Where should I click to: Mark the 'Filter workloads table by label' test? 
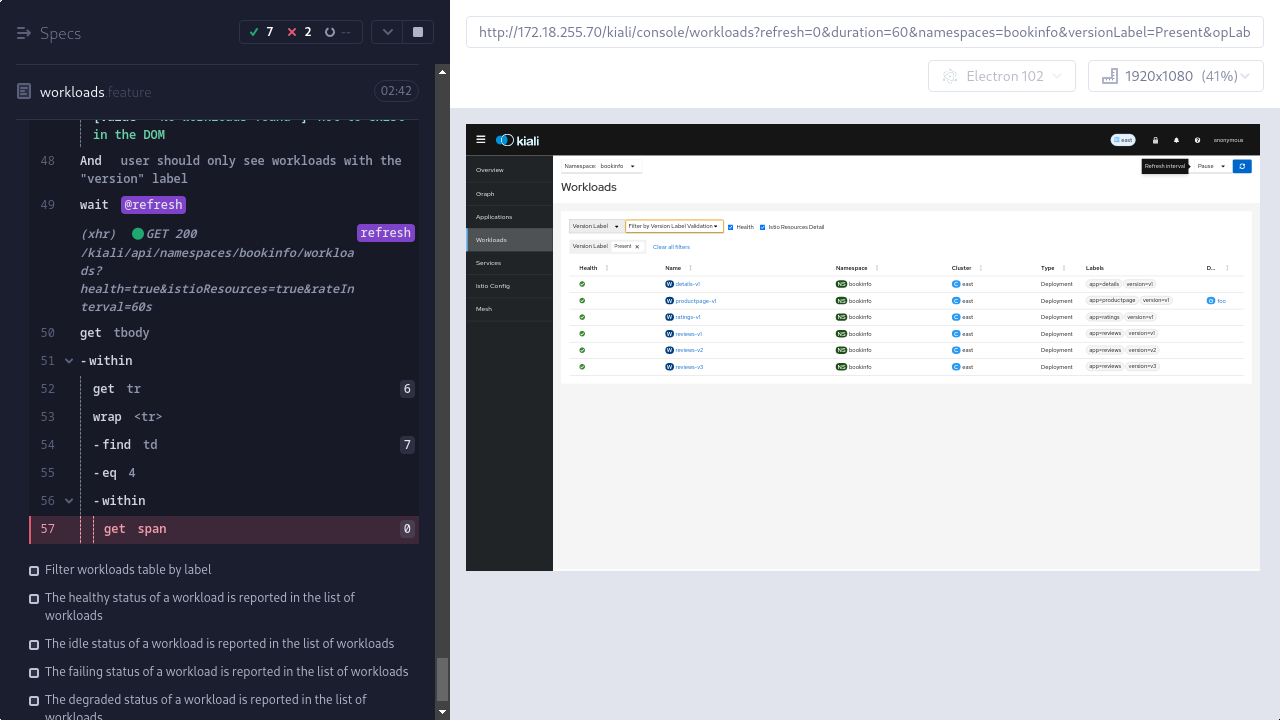tap(34, 570)
